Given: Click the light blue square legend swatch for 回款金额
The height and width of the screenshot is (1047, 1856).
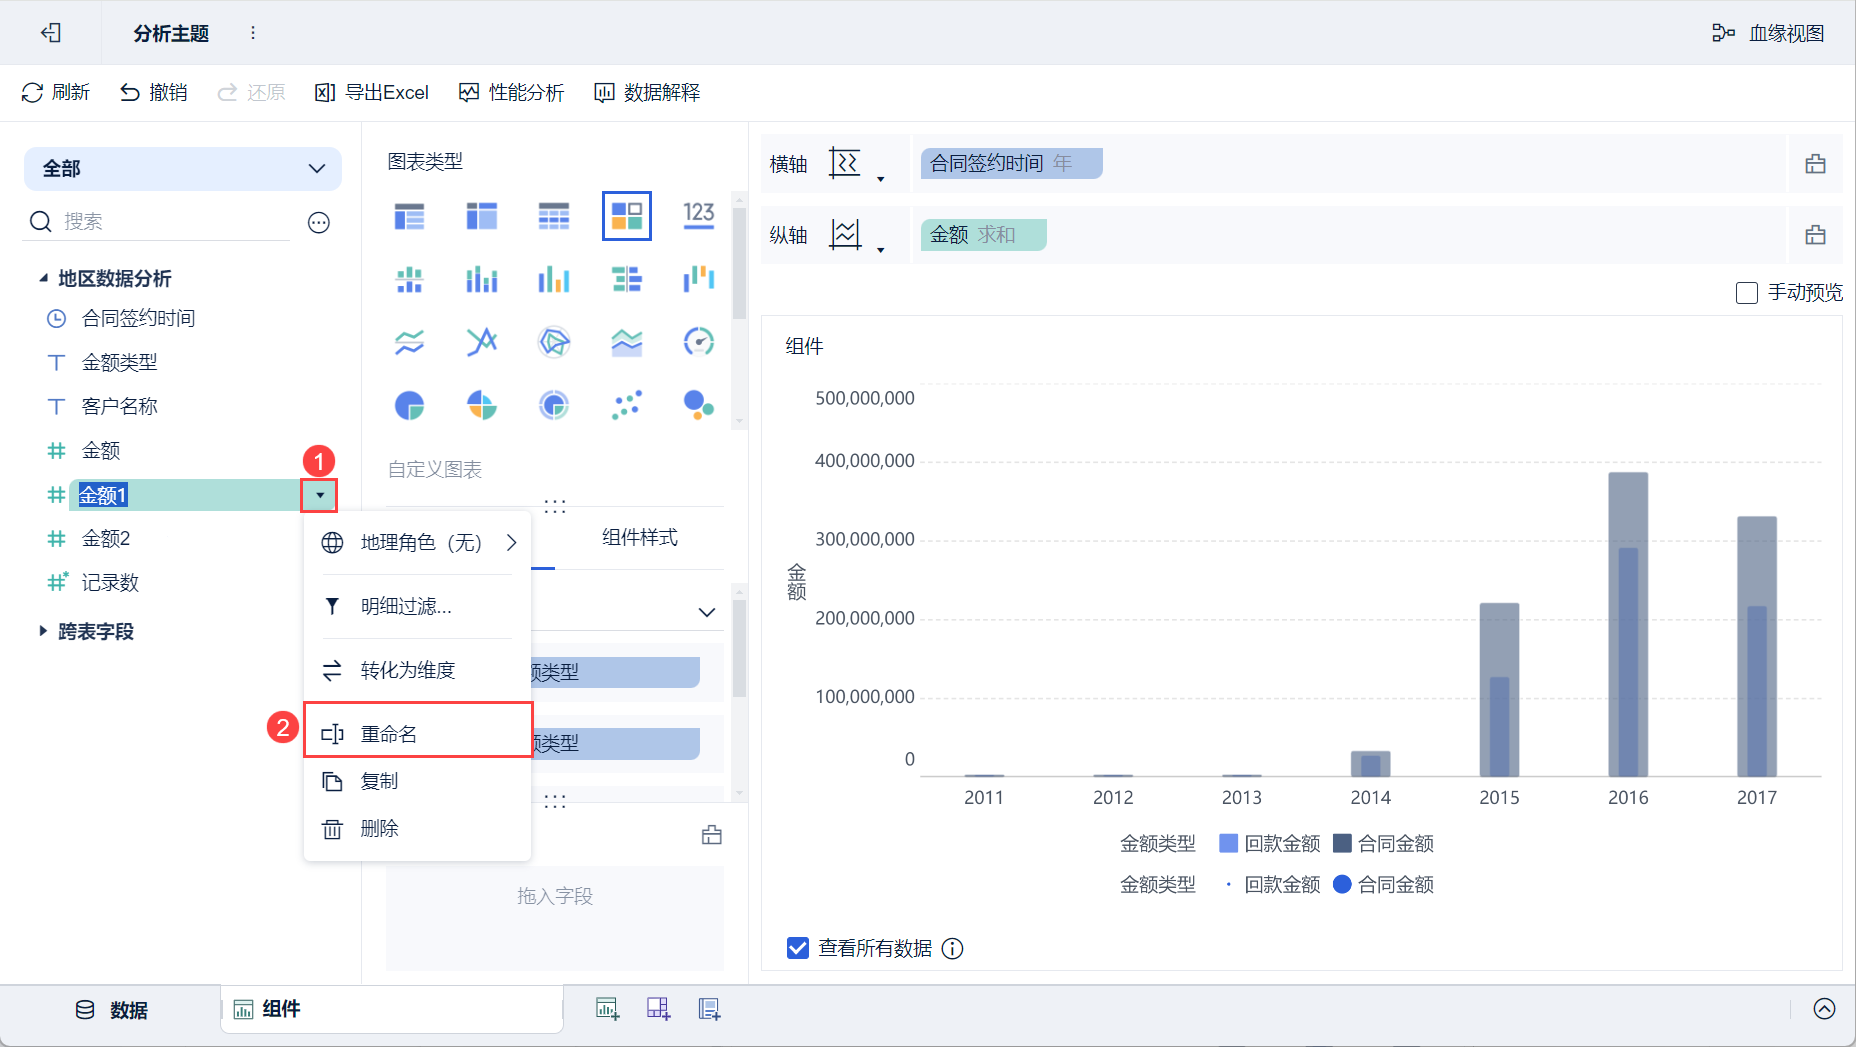Looking at the screenshot, I should [x=1229, y=843].
